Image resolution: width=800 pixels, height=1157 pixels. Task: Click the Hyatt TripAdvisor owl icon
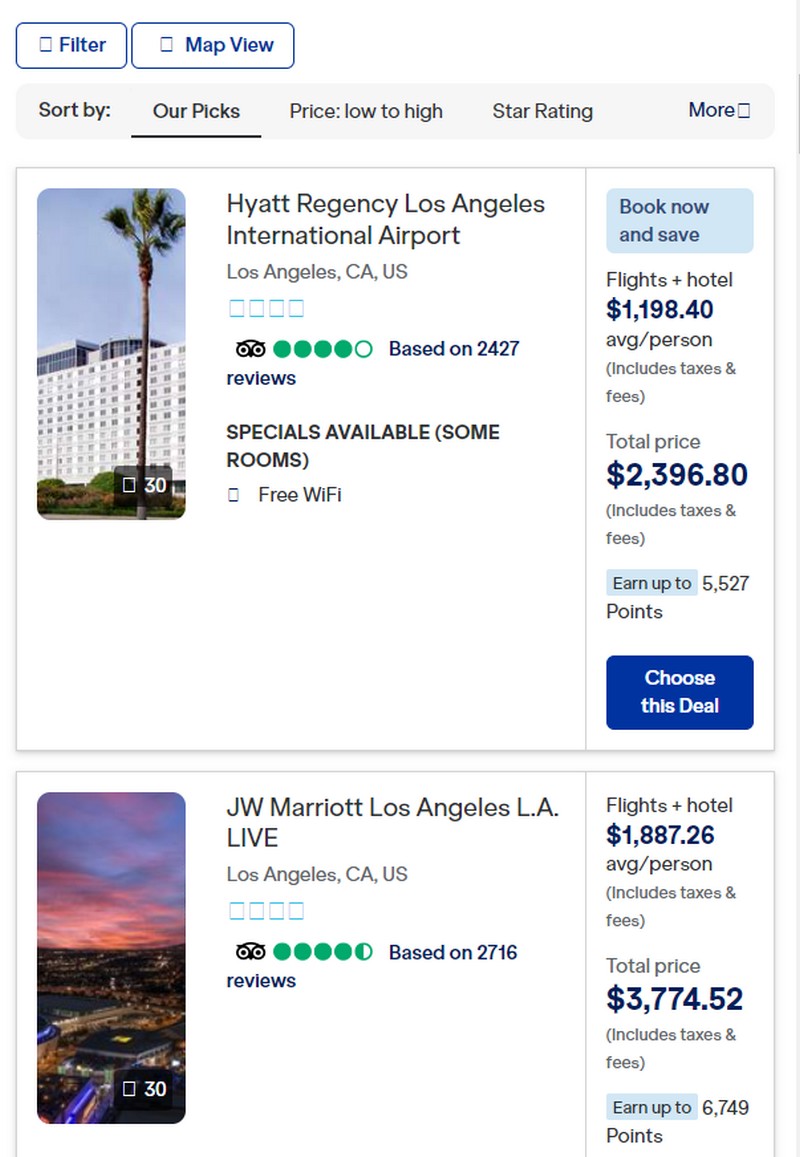[251, 348]
